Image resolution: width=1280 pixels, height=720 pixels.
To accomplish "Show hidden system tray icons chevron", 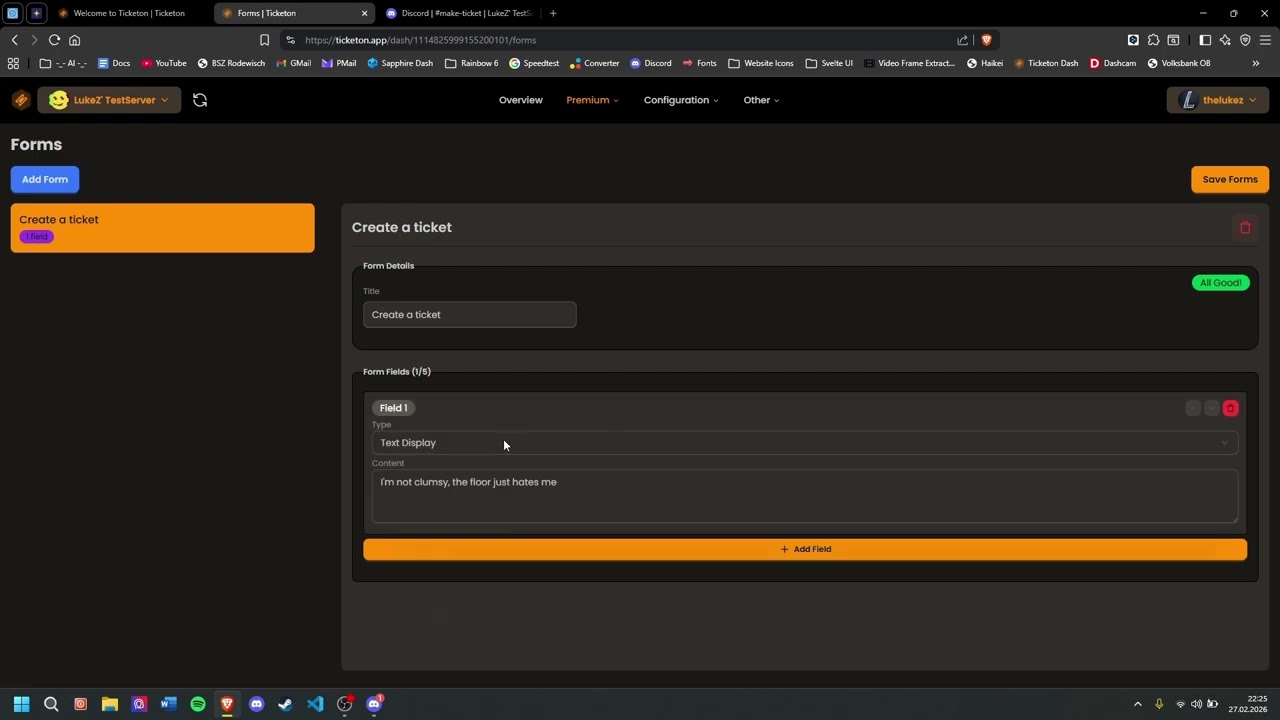I will (1138, 704).
